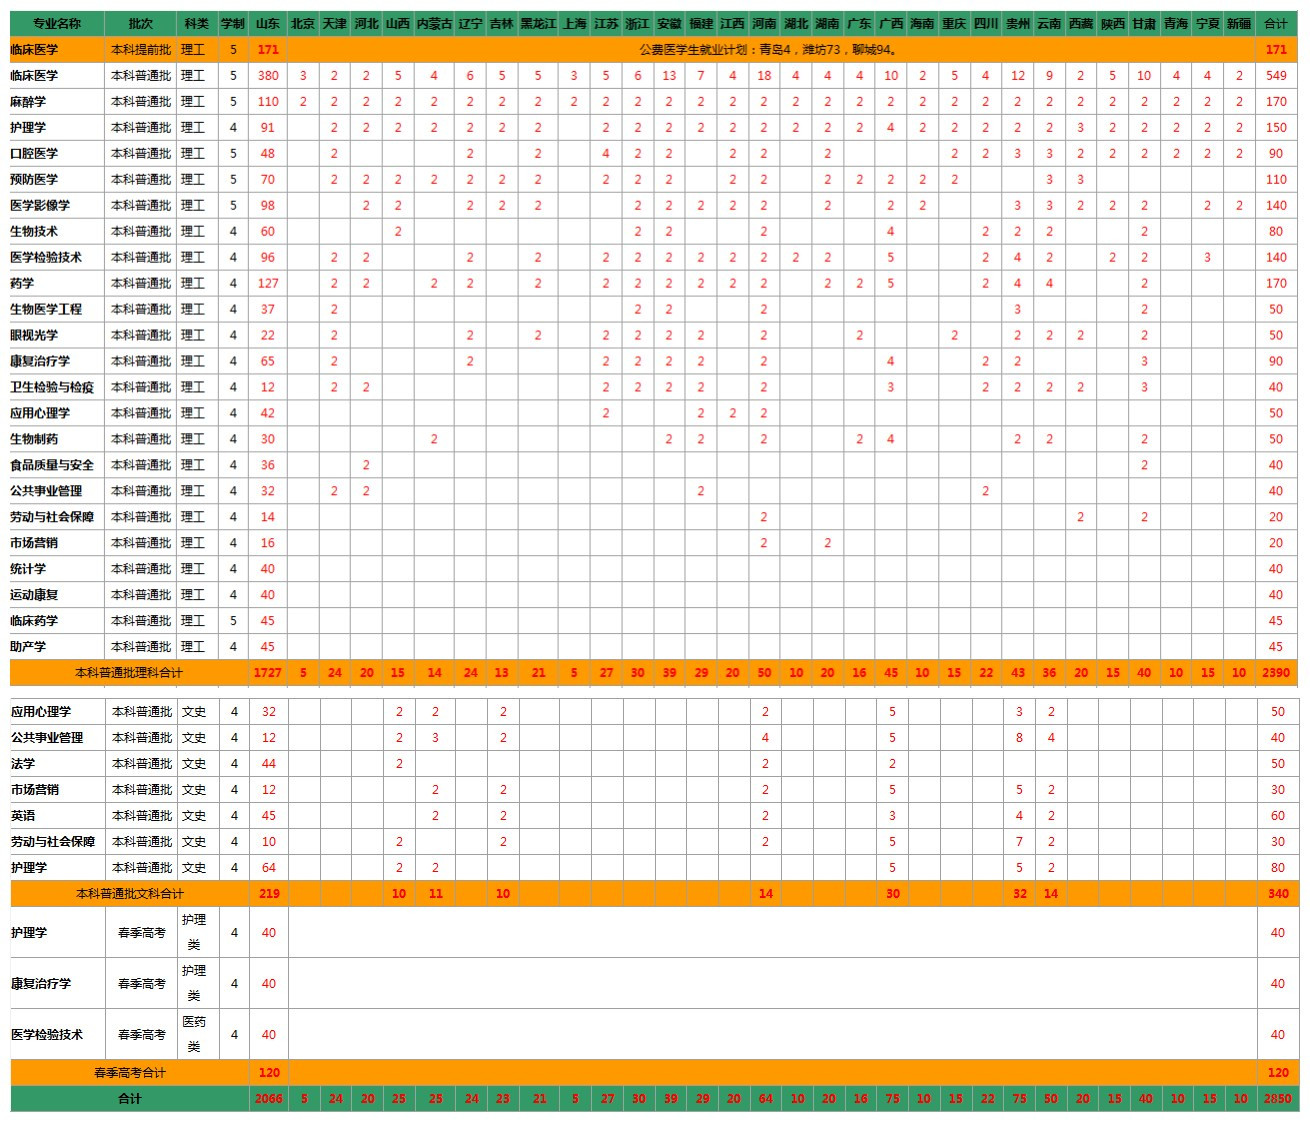Viewport: 1310px width, 1123px height.
Task: Click the 药学 major name
Action: (x=22, y=283)
